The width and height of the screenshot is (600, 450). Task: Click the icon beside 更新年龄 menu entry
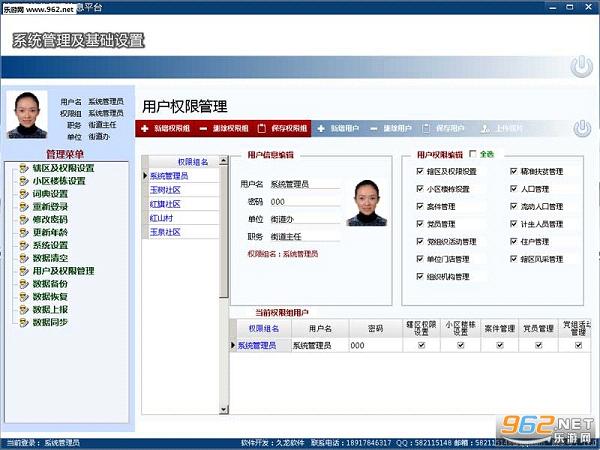coord(24,233)
